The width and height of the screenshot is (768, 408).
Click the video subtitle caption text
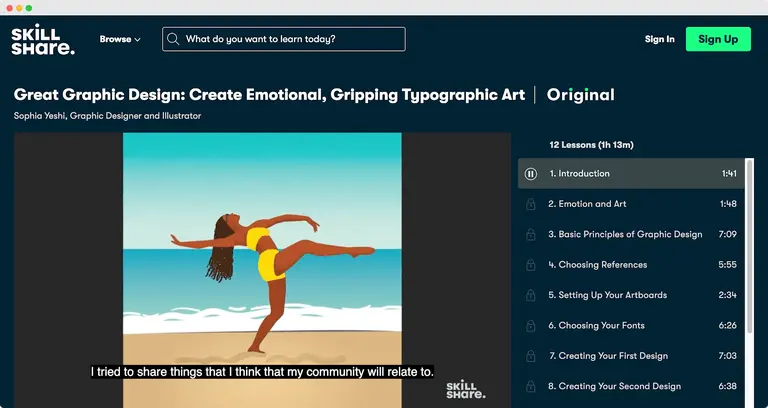[262, 372]
